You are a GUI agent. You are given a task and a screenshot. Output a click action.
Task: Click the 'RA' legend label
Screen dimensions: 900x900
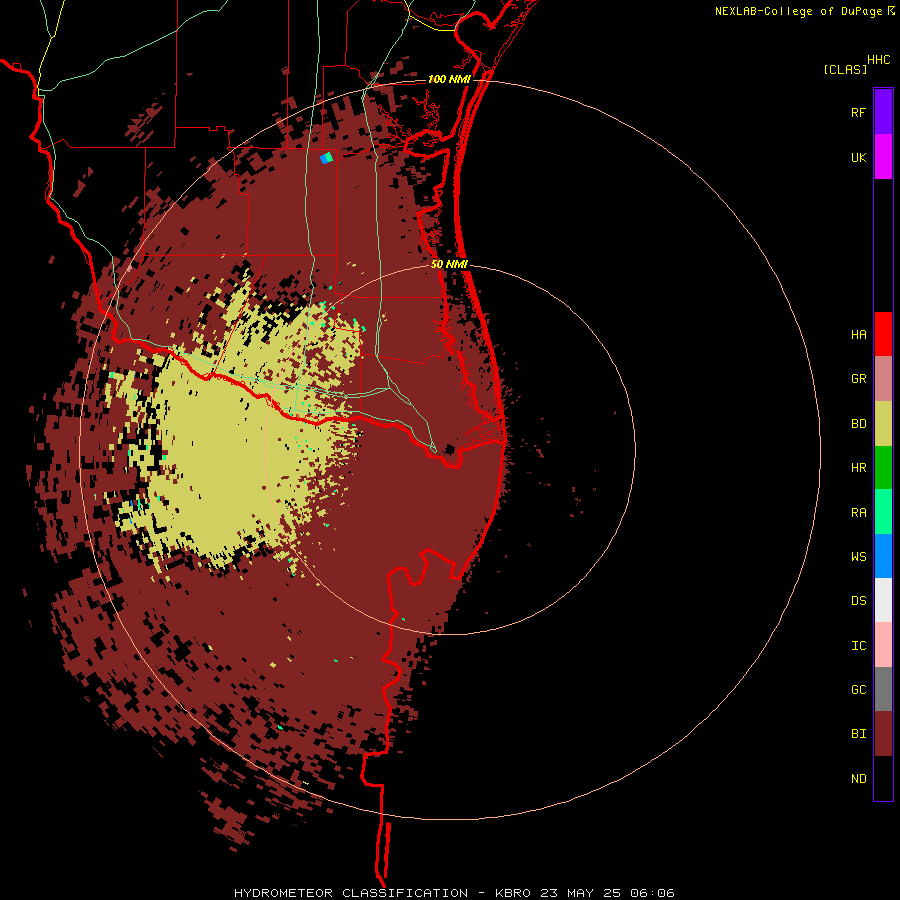pos(858,512)
